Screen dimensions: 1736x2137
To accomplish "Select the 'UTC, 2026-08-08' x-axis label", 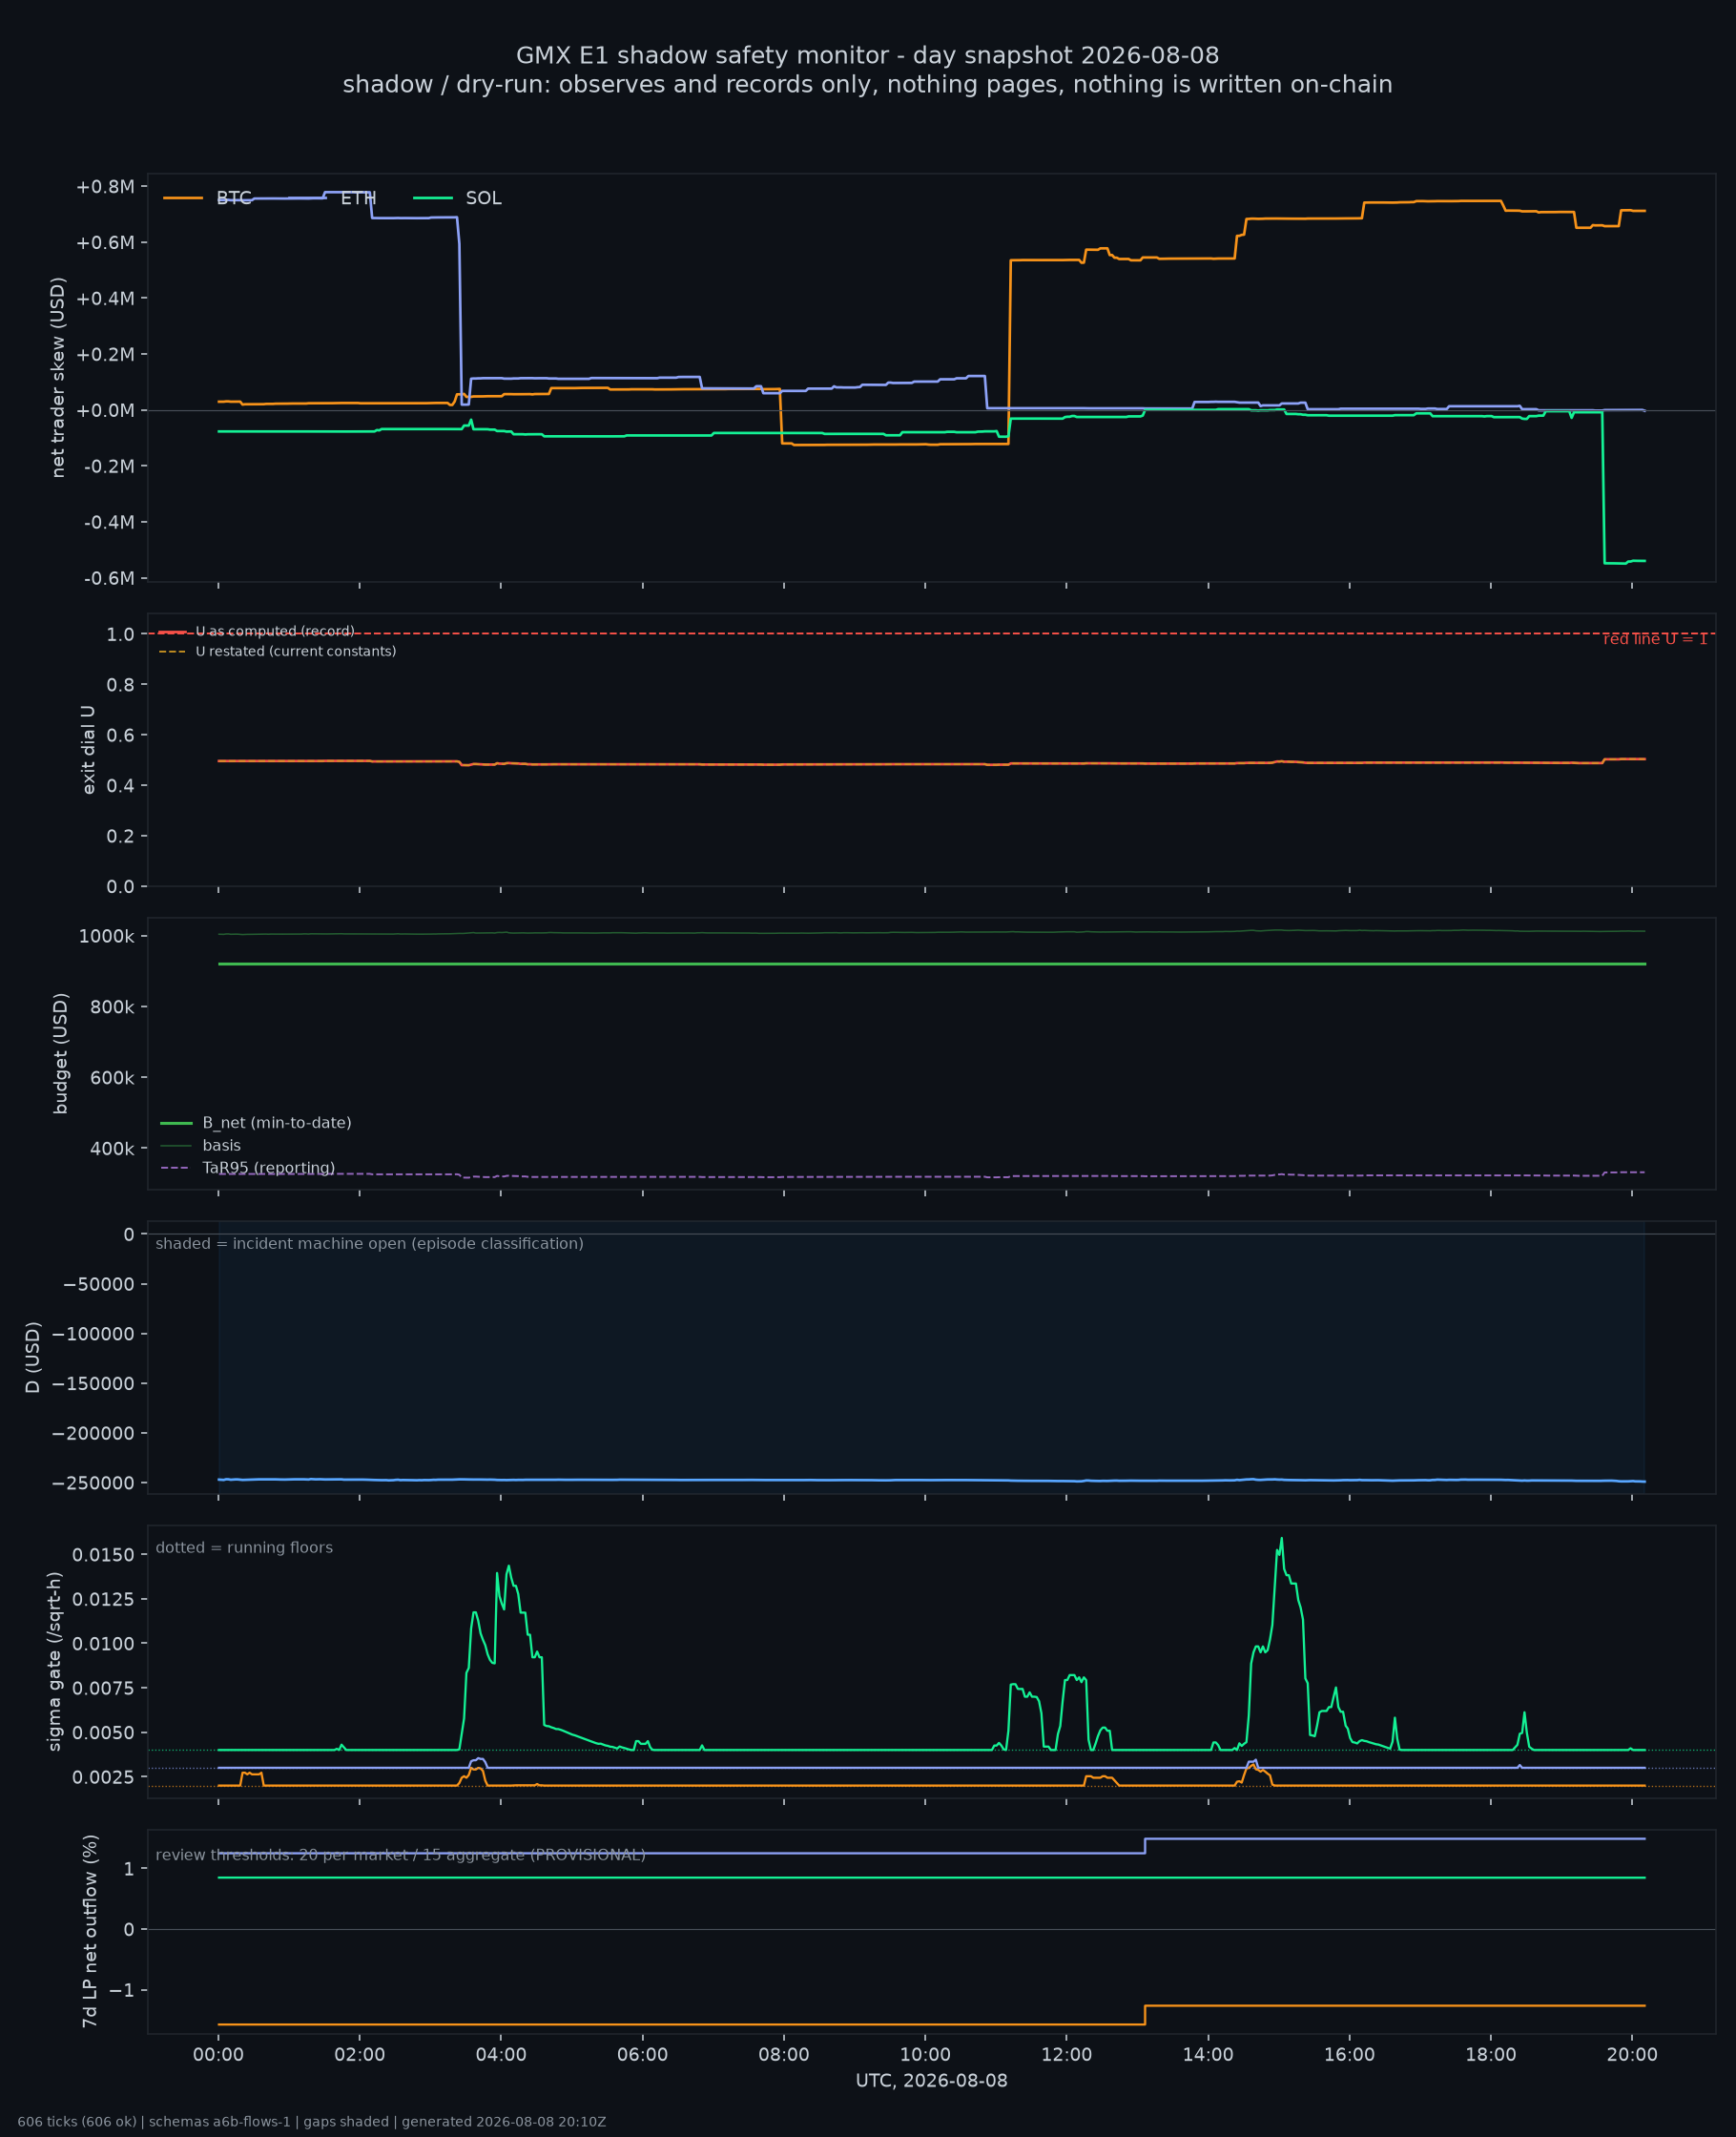I will tap(932, 2082).
